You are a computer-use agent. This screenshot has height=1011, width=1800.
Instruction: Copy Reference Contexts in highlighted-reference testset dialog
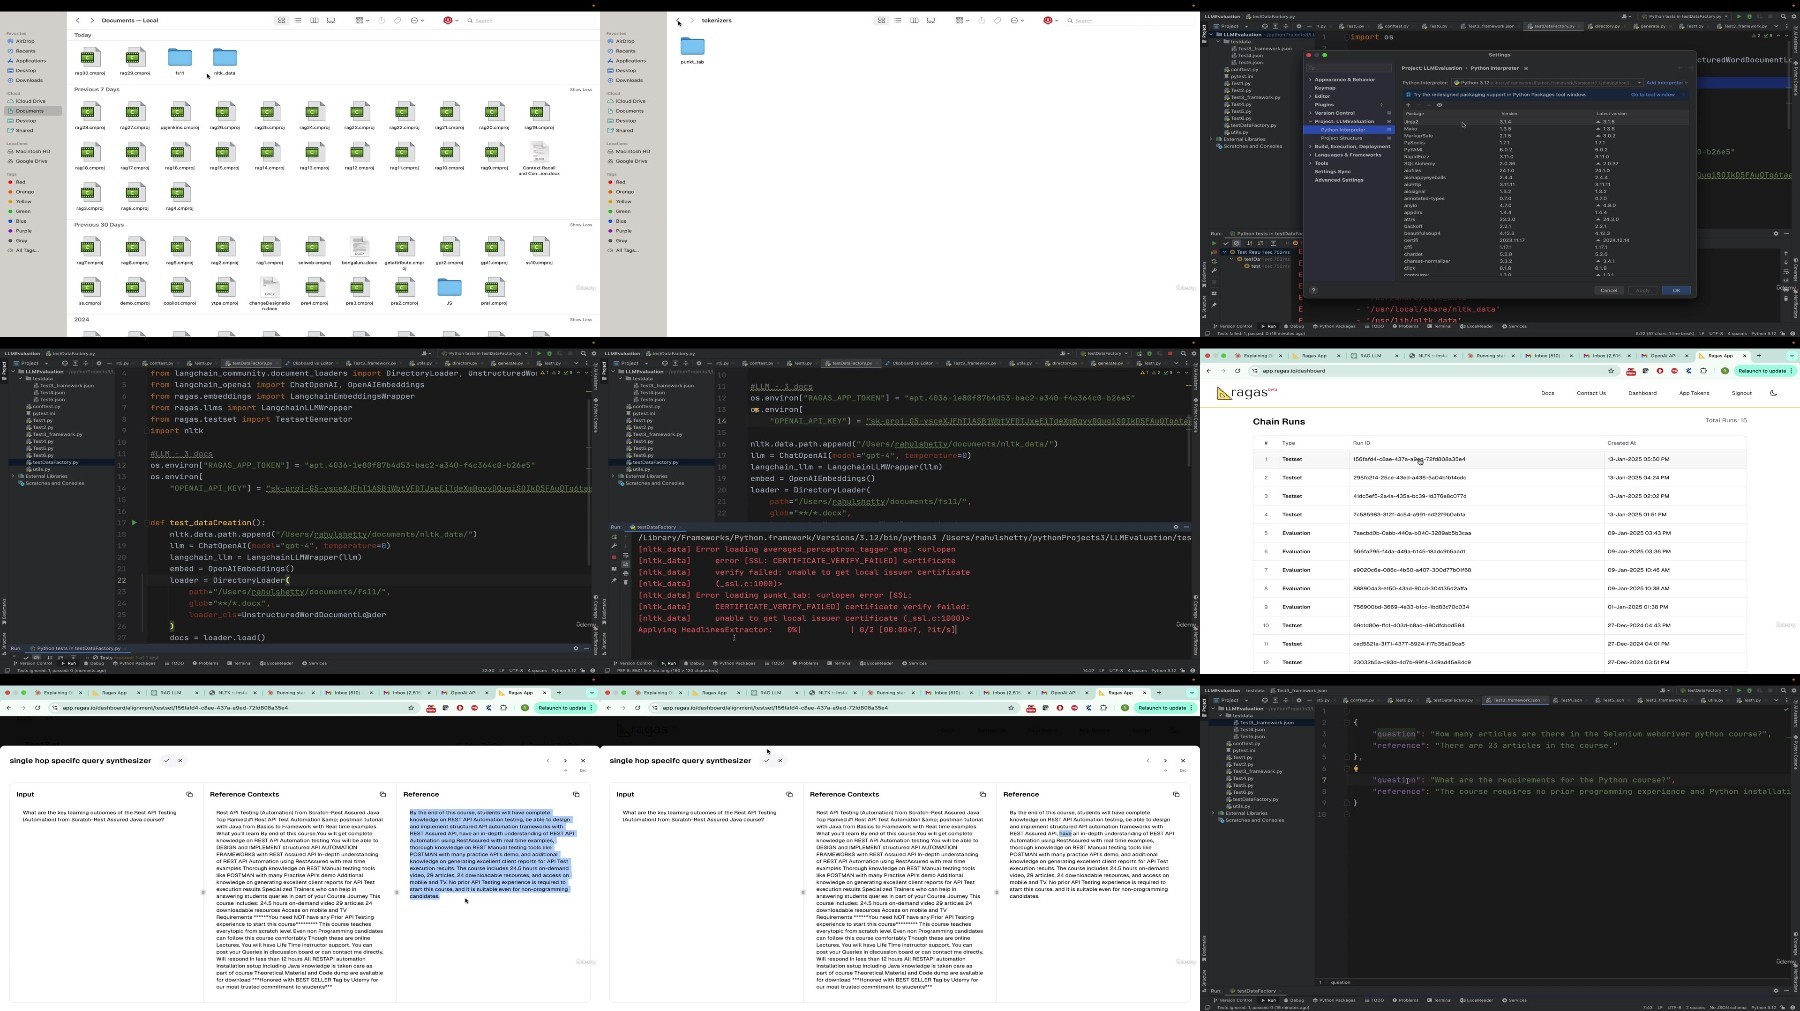[382, 794]
